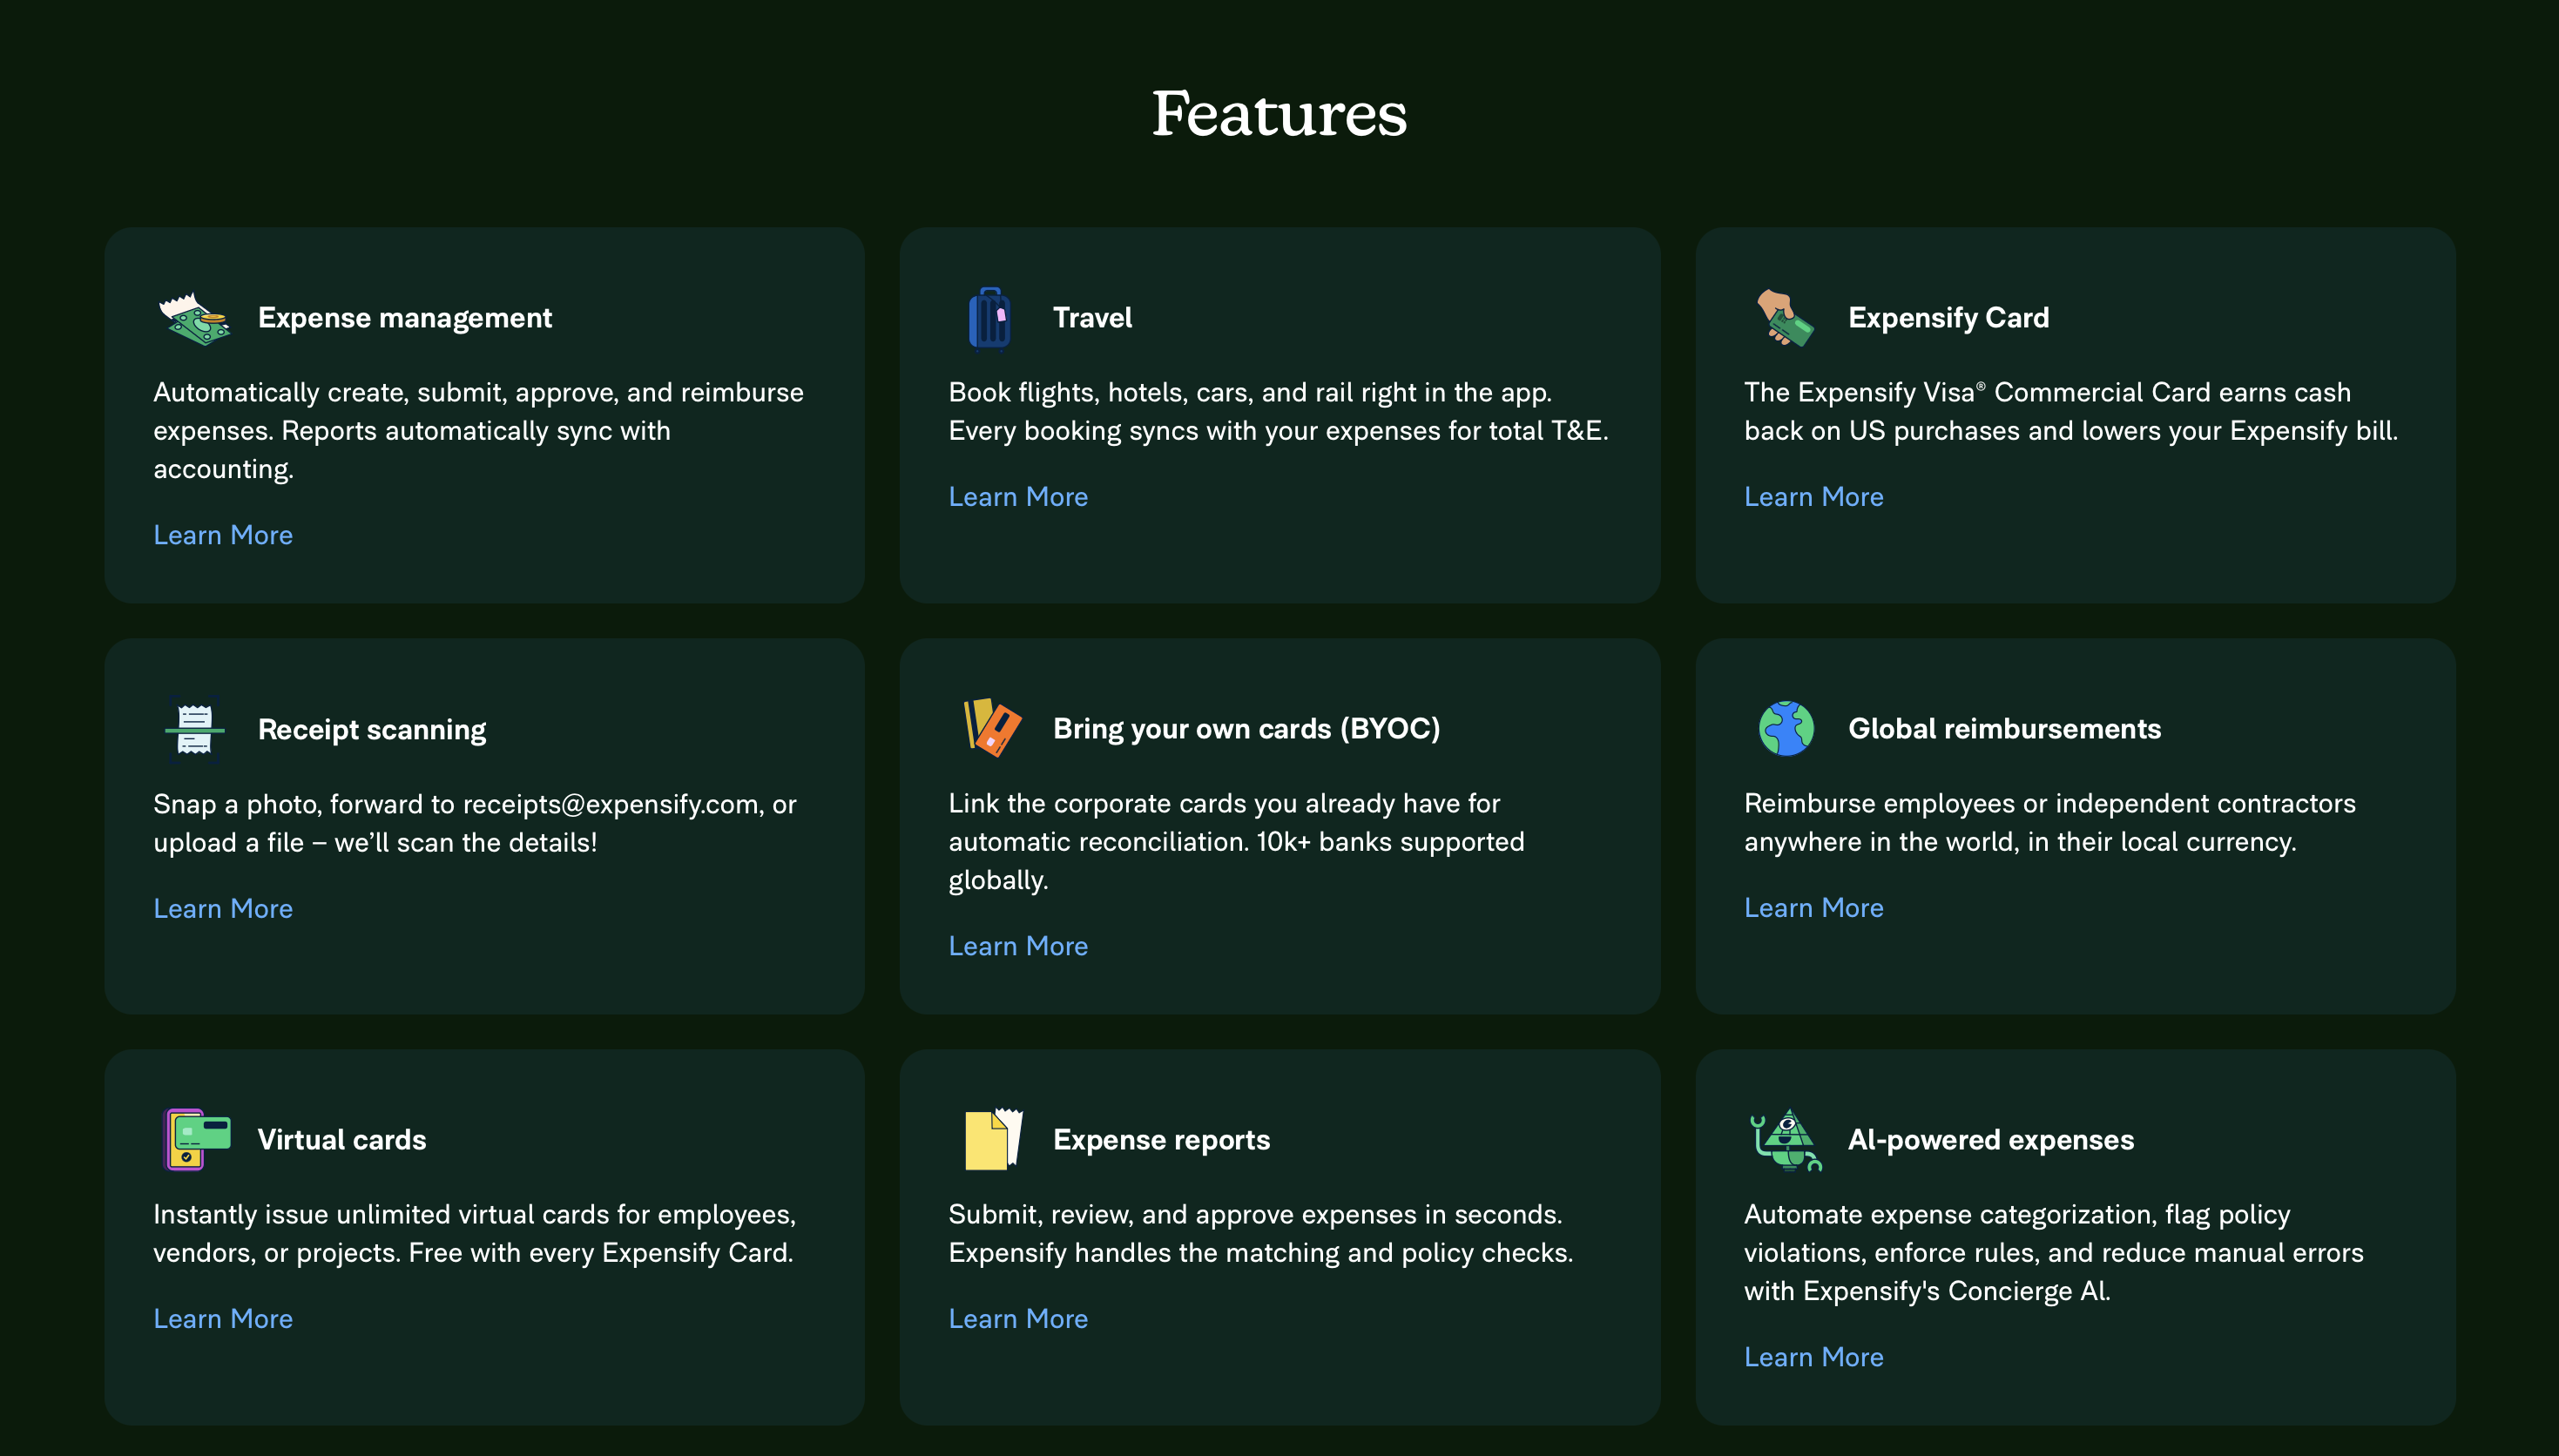Click the Receipt scanning icon
Screen dimensions: 2559x1456
[x=194, y=729]
